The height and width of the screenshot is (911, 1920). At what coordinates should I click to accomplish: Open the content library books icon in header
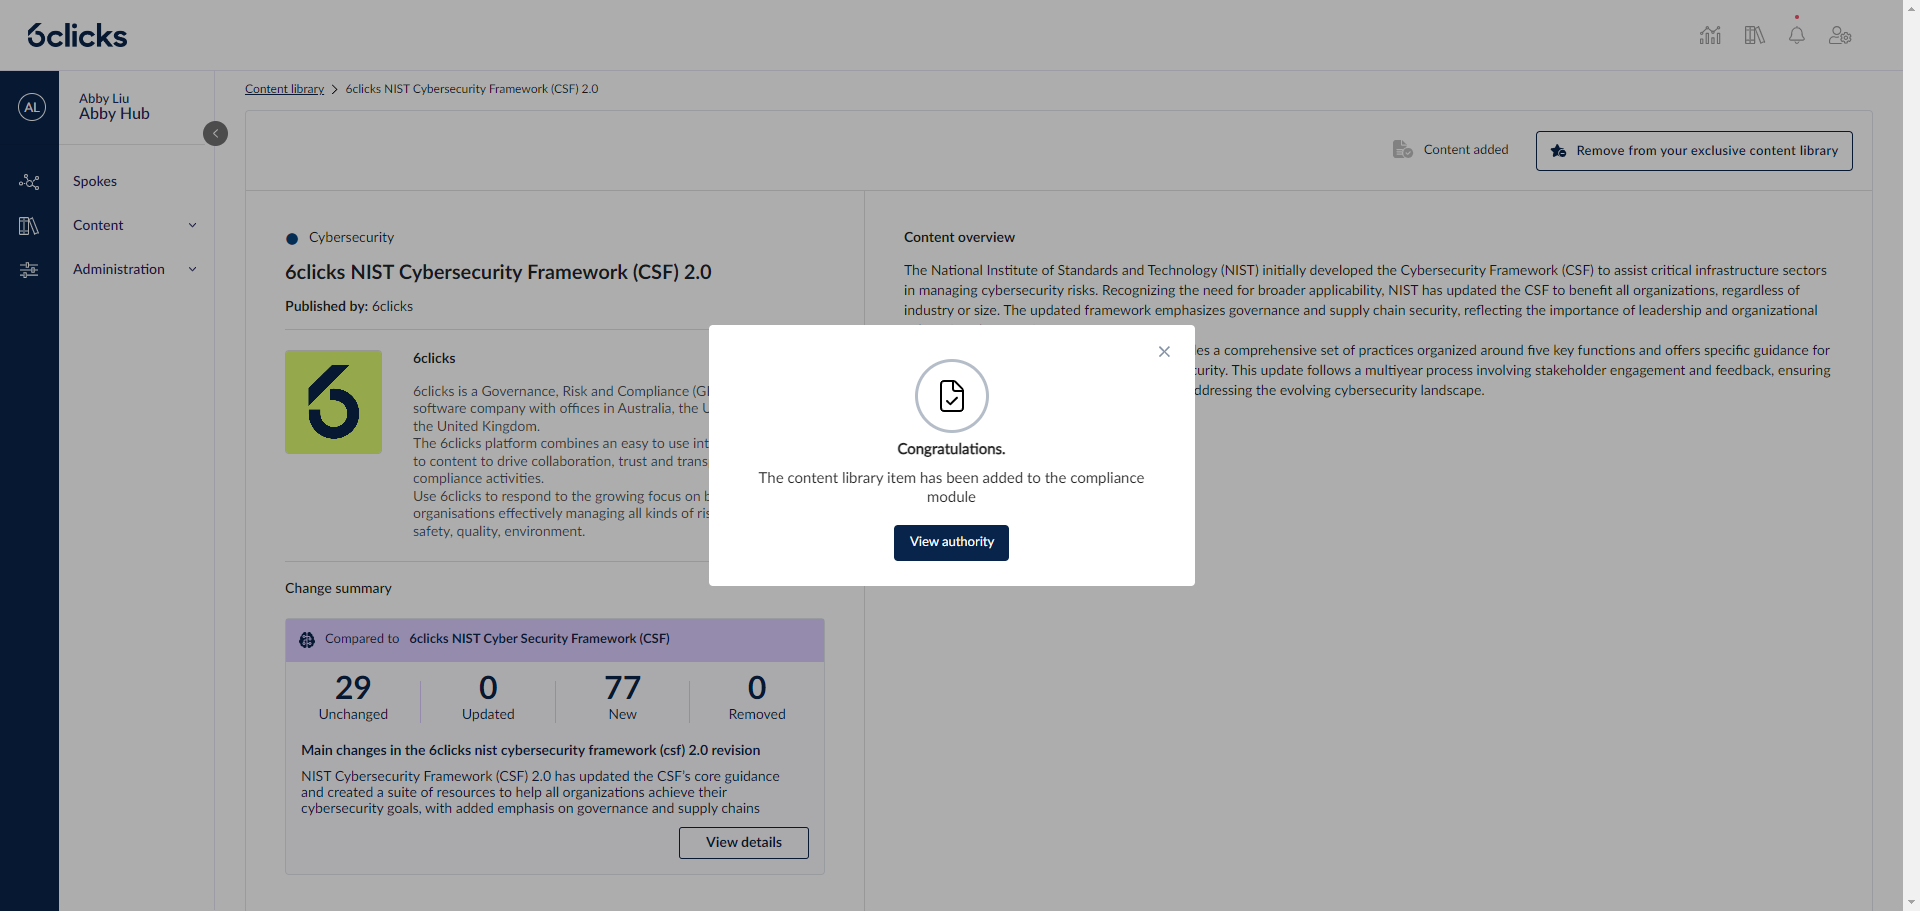1754,36
